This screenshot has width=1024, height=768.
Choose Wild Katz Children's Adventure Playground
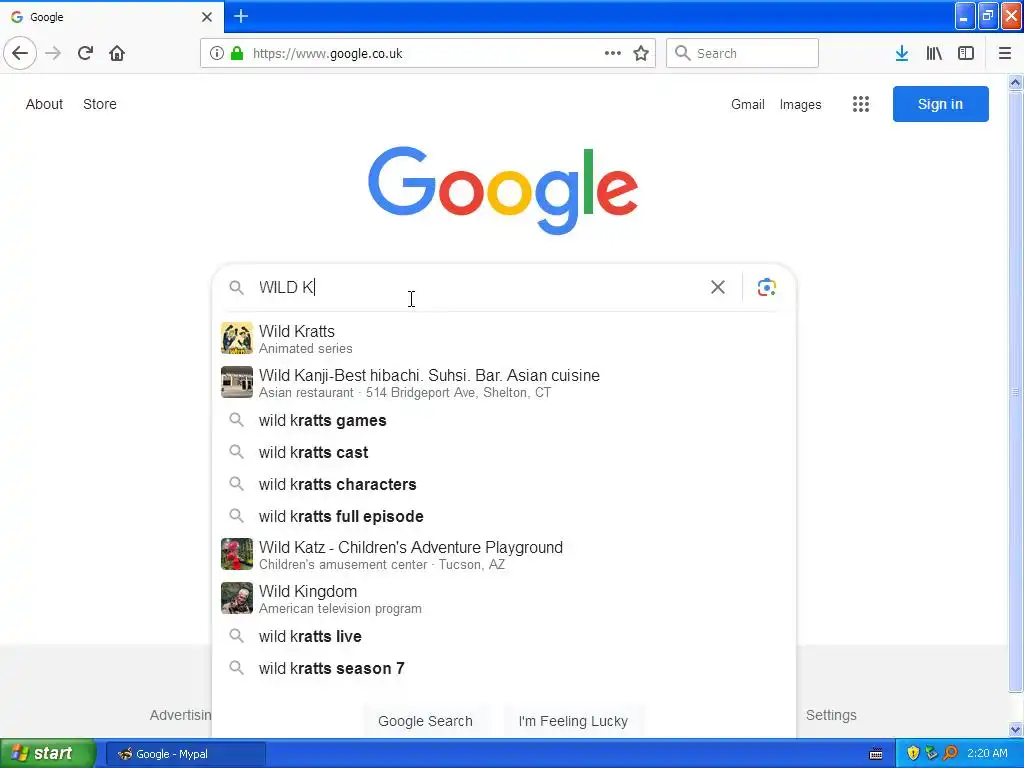pyautogui.click(x=504, y=554)
